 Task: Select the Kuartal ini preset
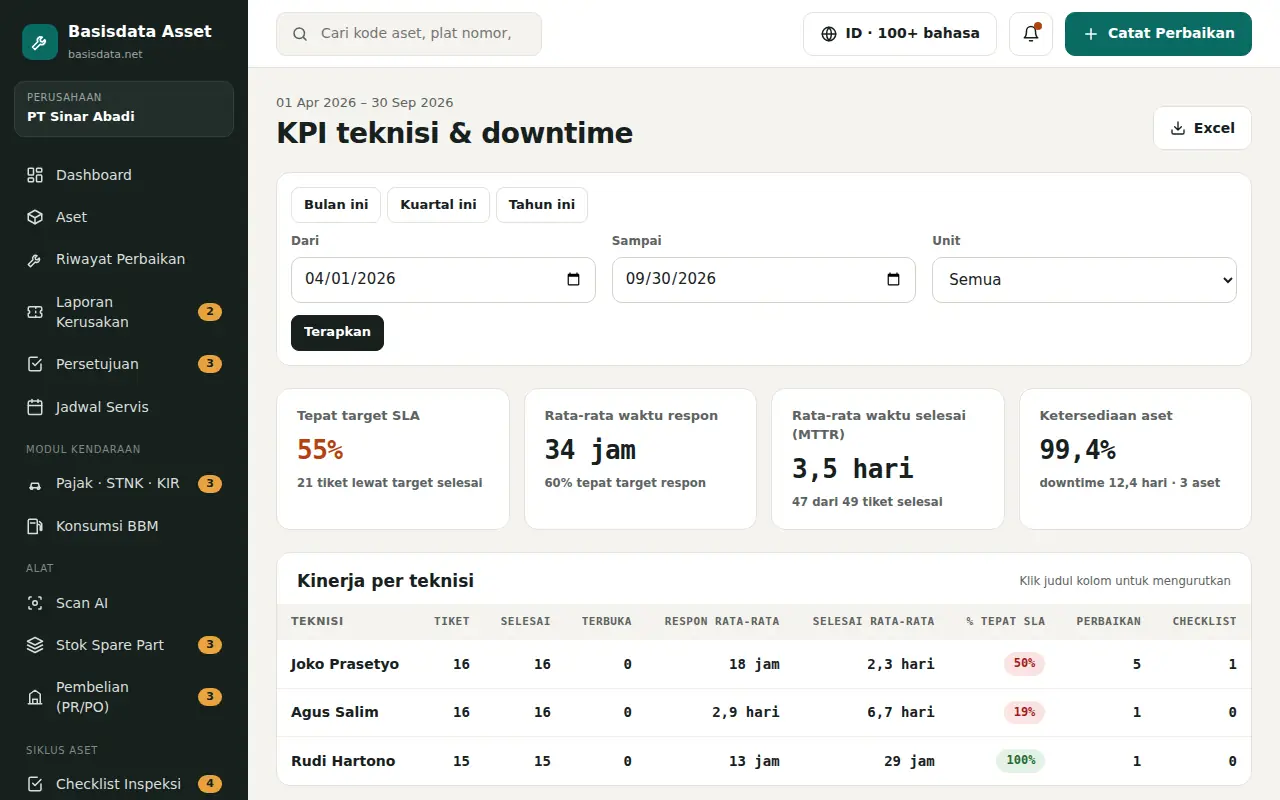pyautogui.click(x=438, y=205)
